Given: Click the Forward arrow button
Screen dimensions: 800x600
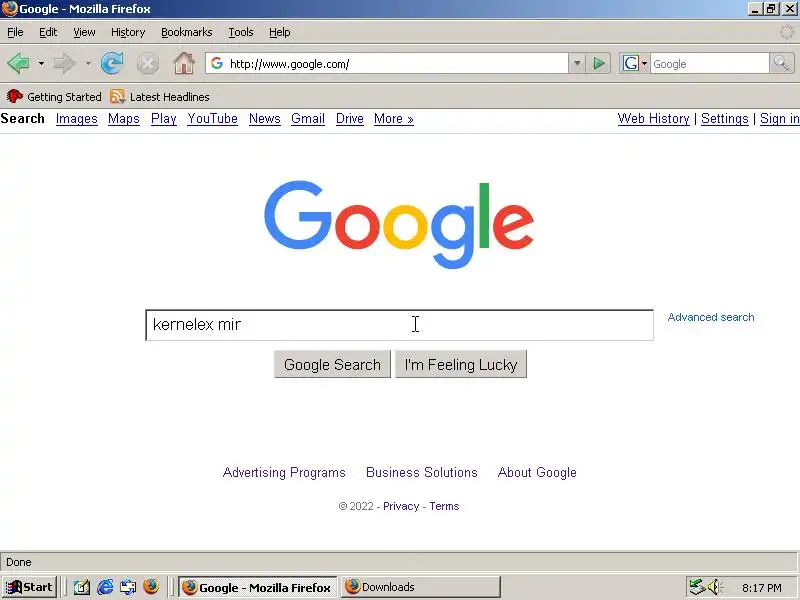Looking at the screenshot, I should [x=64, y=64].
